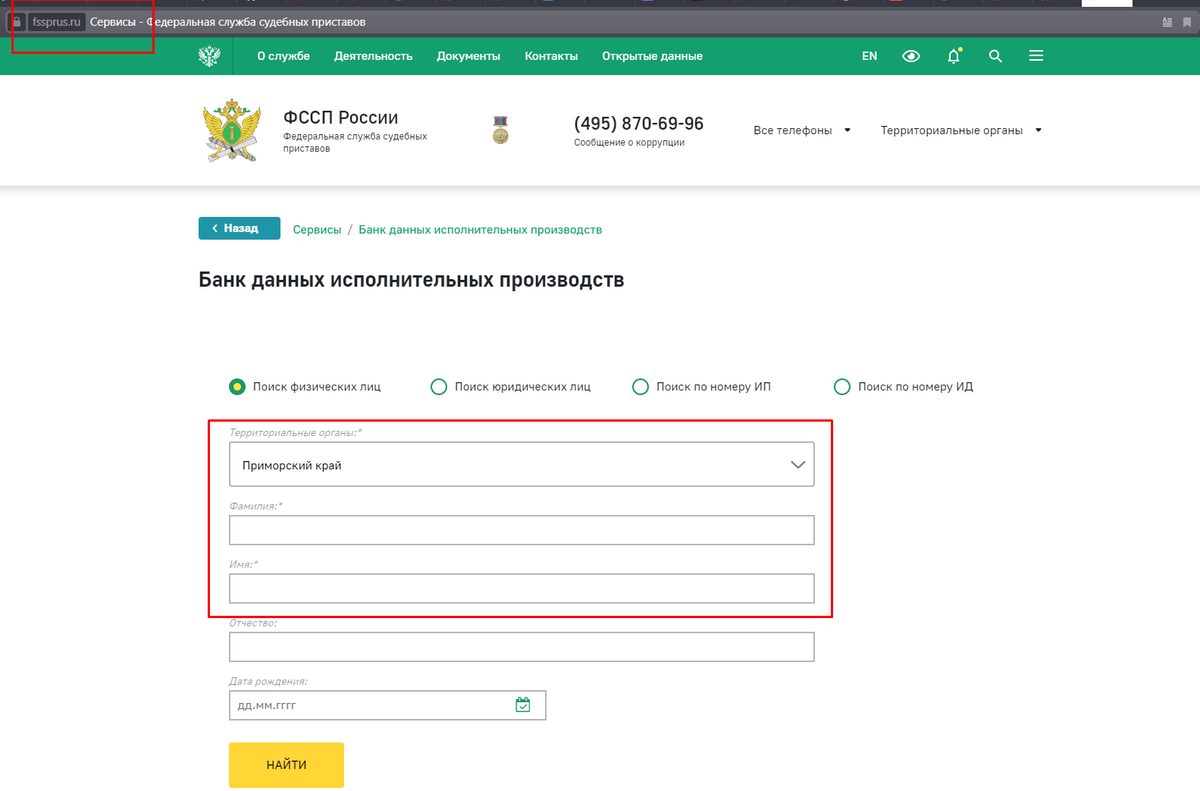Image resolution: width=1200 pixels, height=791 pixels.
Task: Click the large FSSP Russia coat of arms logo
Action: (x=232, y=130)
